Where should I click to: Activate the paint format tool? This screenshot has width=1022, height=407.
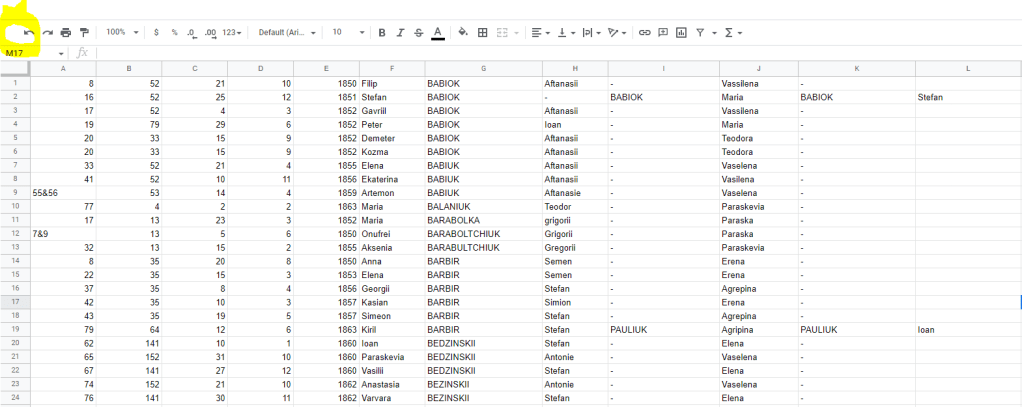pyautogui.click(x=84, y=33)
